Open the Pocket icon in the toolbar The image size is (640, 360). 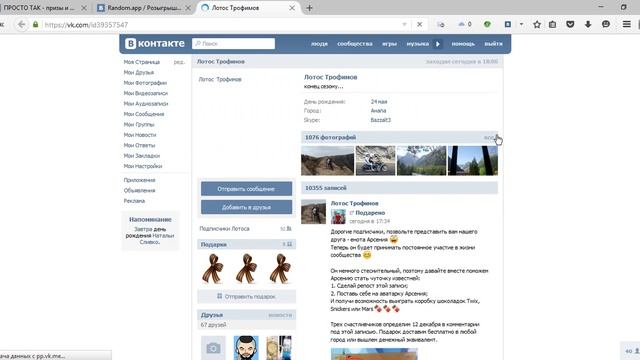coord(570,24)
